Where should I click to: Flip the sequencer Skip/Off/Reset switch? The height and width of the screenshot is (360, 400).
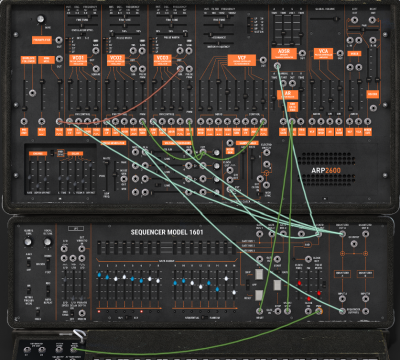click(x=248, y=285)
